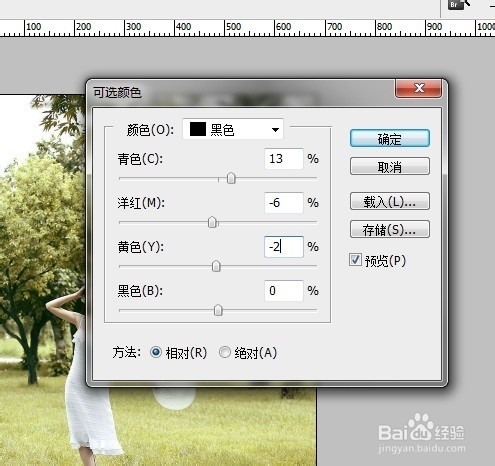
Task: Select the 相对(R) relative method radio
Action: pyautogui.click(x=156, y=352)
